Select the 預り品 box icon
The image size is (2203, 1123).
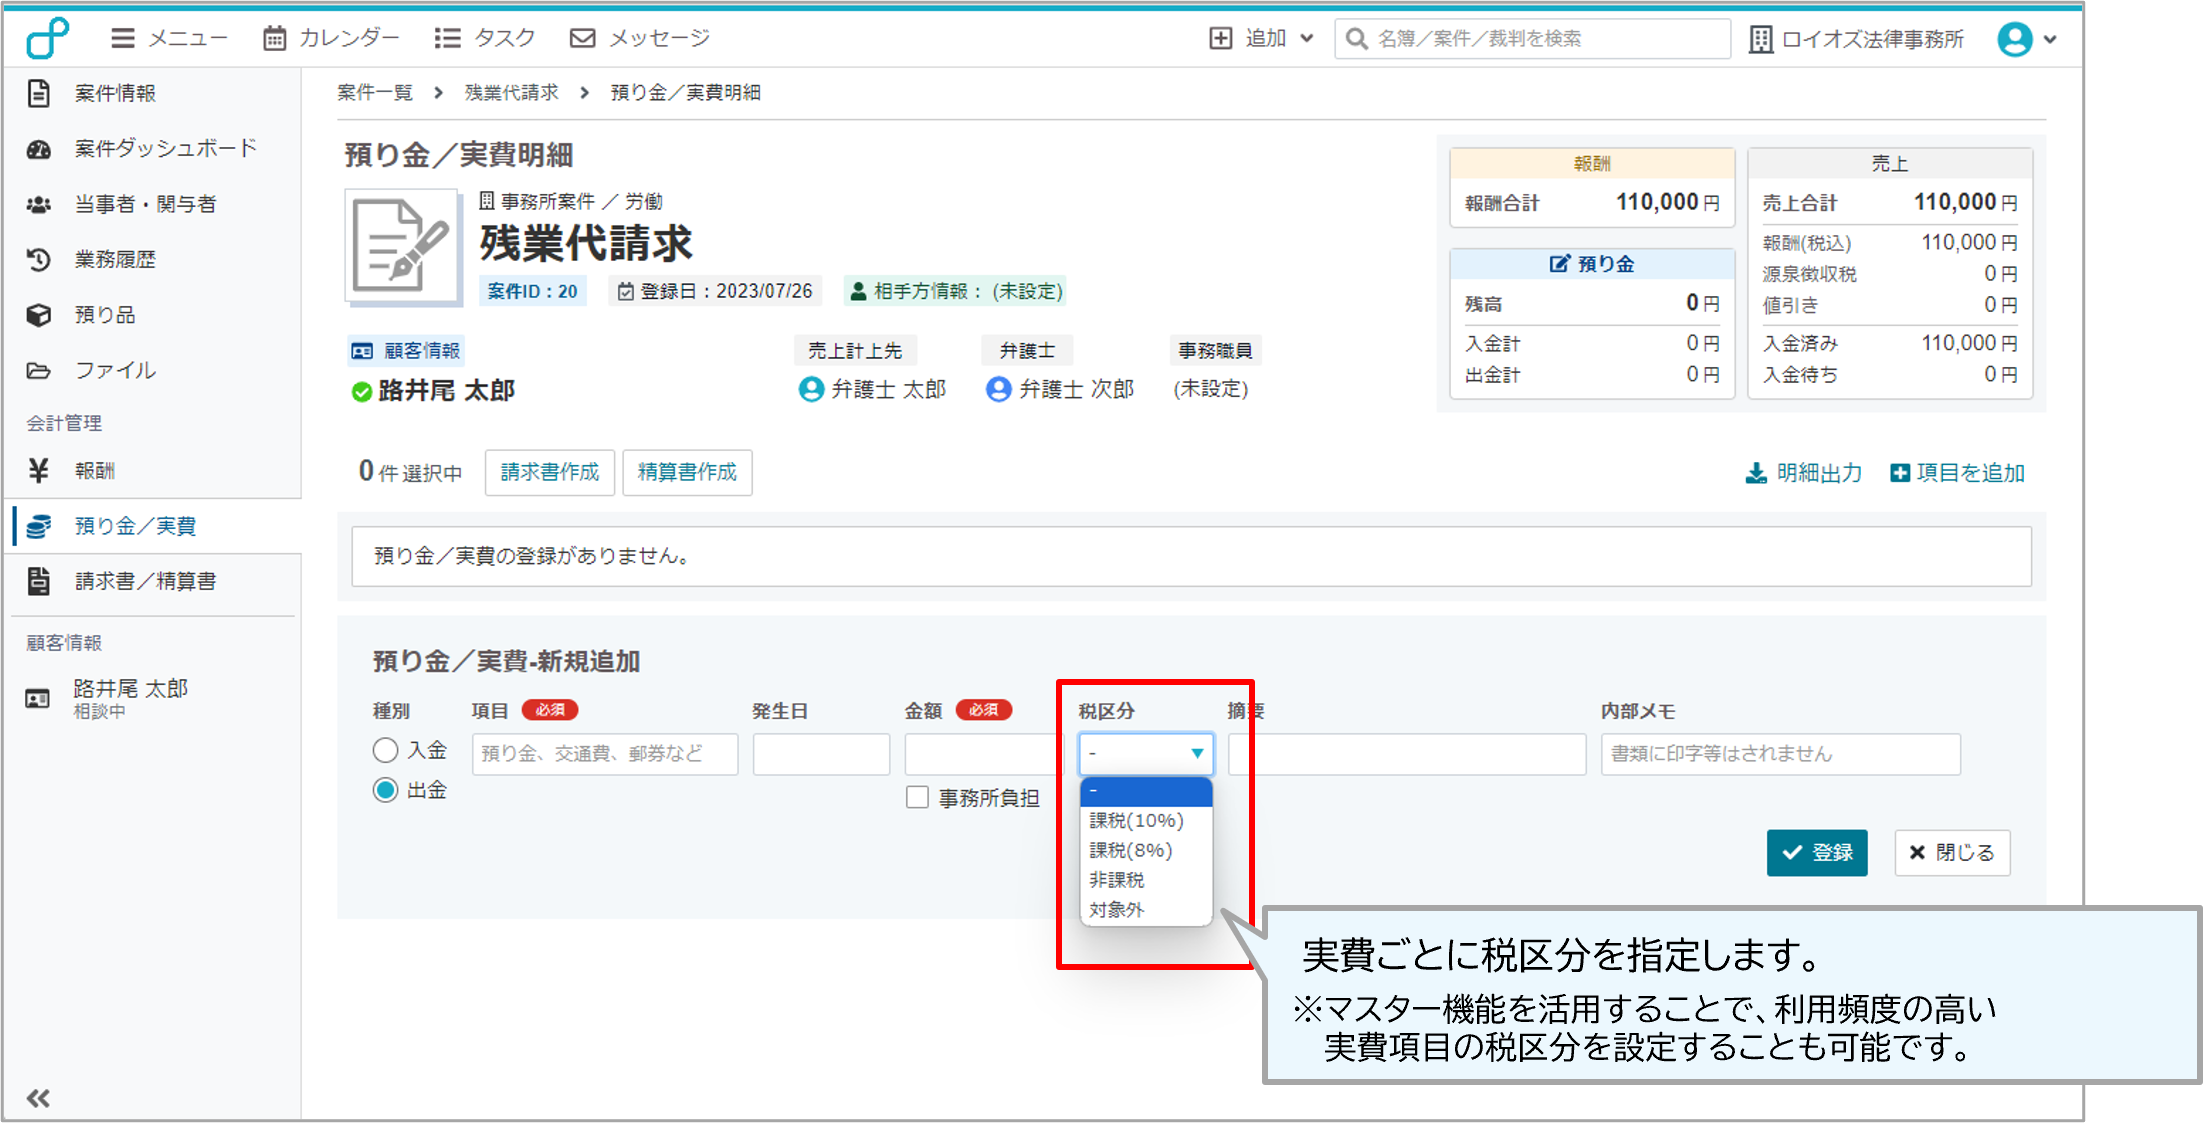[38, 315]
